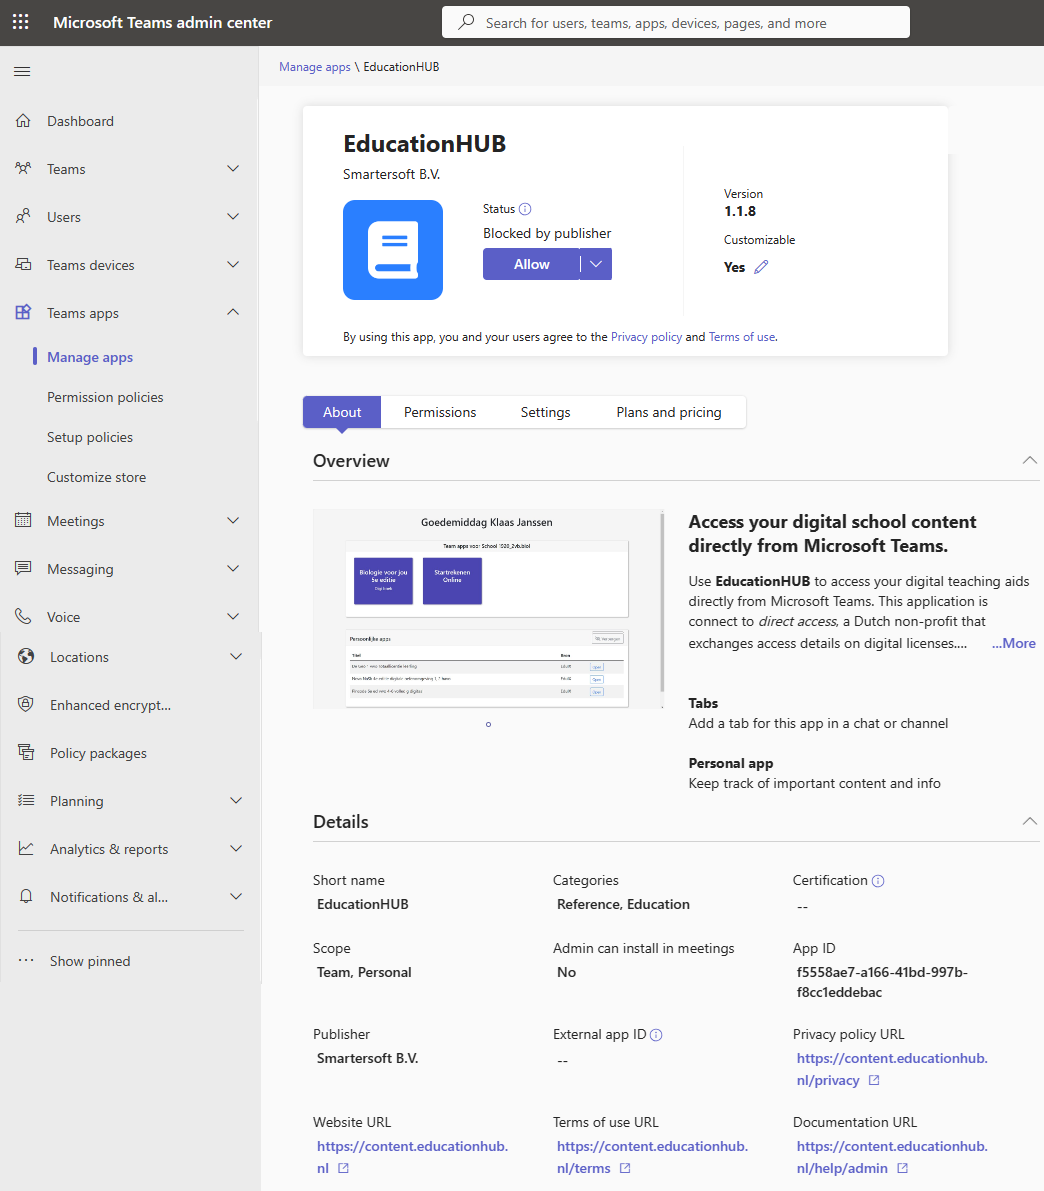
Task: Click external link icon beside nl/help/admin
Action: tap(903, 1168)
